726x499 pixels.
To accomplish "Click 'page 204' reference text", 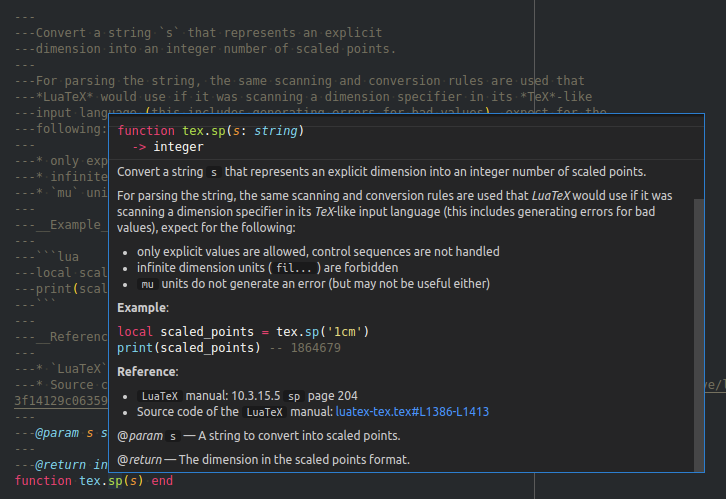I will click(x=332, y=396).
